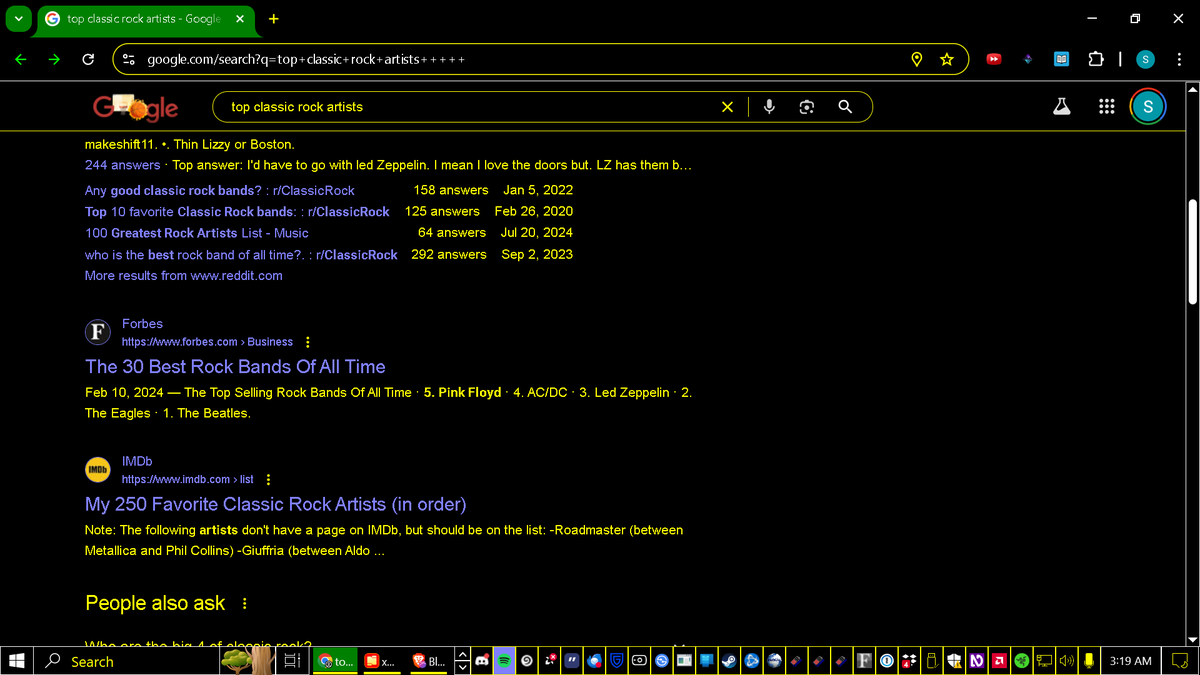Viewport: 1200px width, 675px height.
Task: Open the taskbar volume control
Action: pos(1066,661)
